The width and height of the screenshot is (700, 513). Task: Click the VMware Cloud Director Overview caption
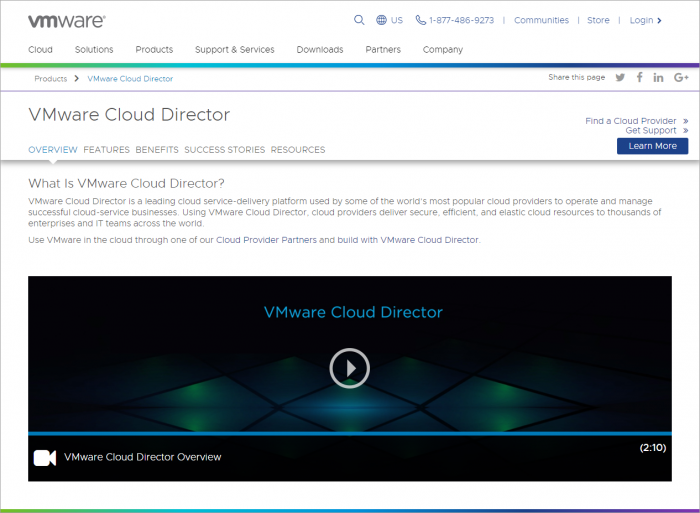click(x=142, y=457)
